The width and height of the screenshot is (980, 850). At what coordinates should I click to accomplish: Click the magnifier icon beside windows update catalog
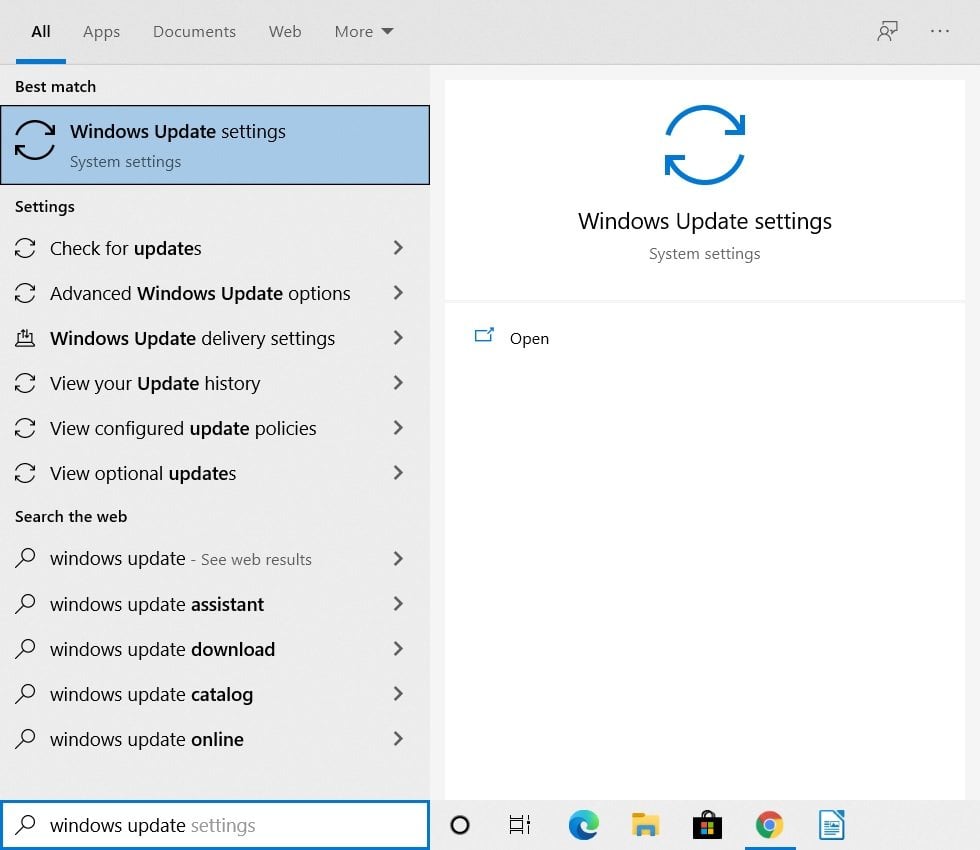(x=25, y=694)
